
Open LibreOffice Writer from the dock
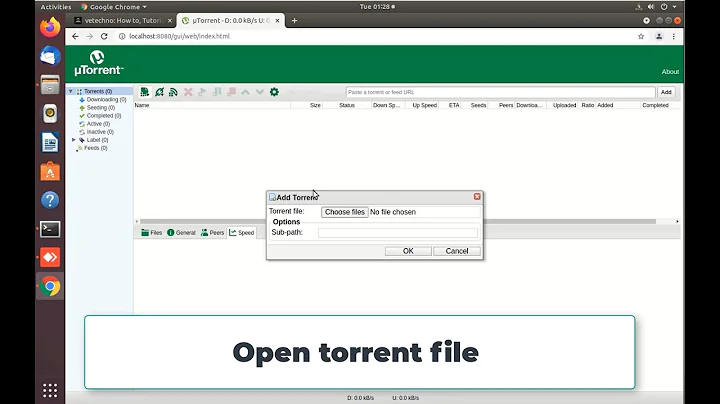(x=50, y=142)
